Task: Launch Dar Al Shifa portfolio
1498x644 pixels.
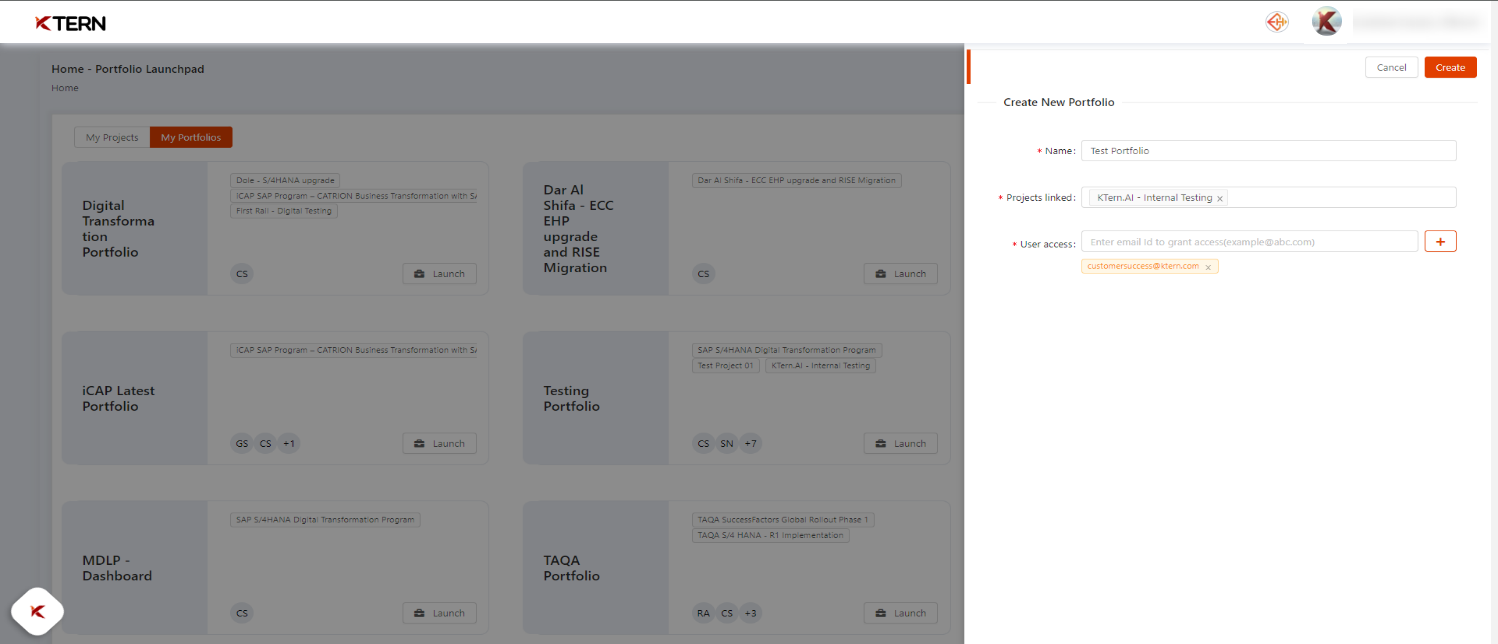Action: point(901,273)
